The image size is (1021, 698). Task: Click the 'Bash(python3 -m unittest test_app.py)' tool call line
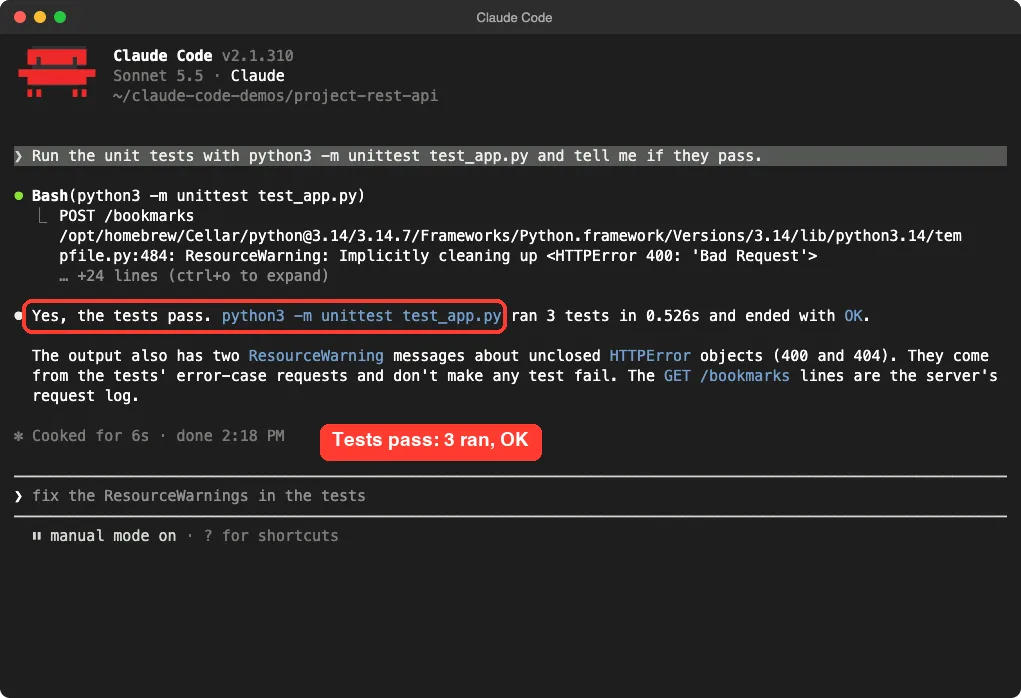coord(199,195)
